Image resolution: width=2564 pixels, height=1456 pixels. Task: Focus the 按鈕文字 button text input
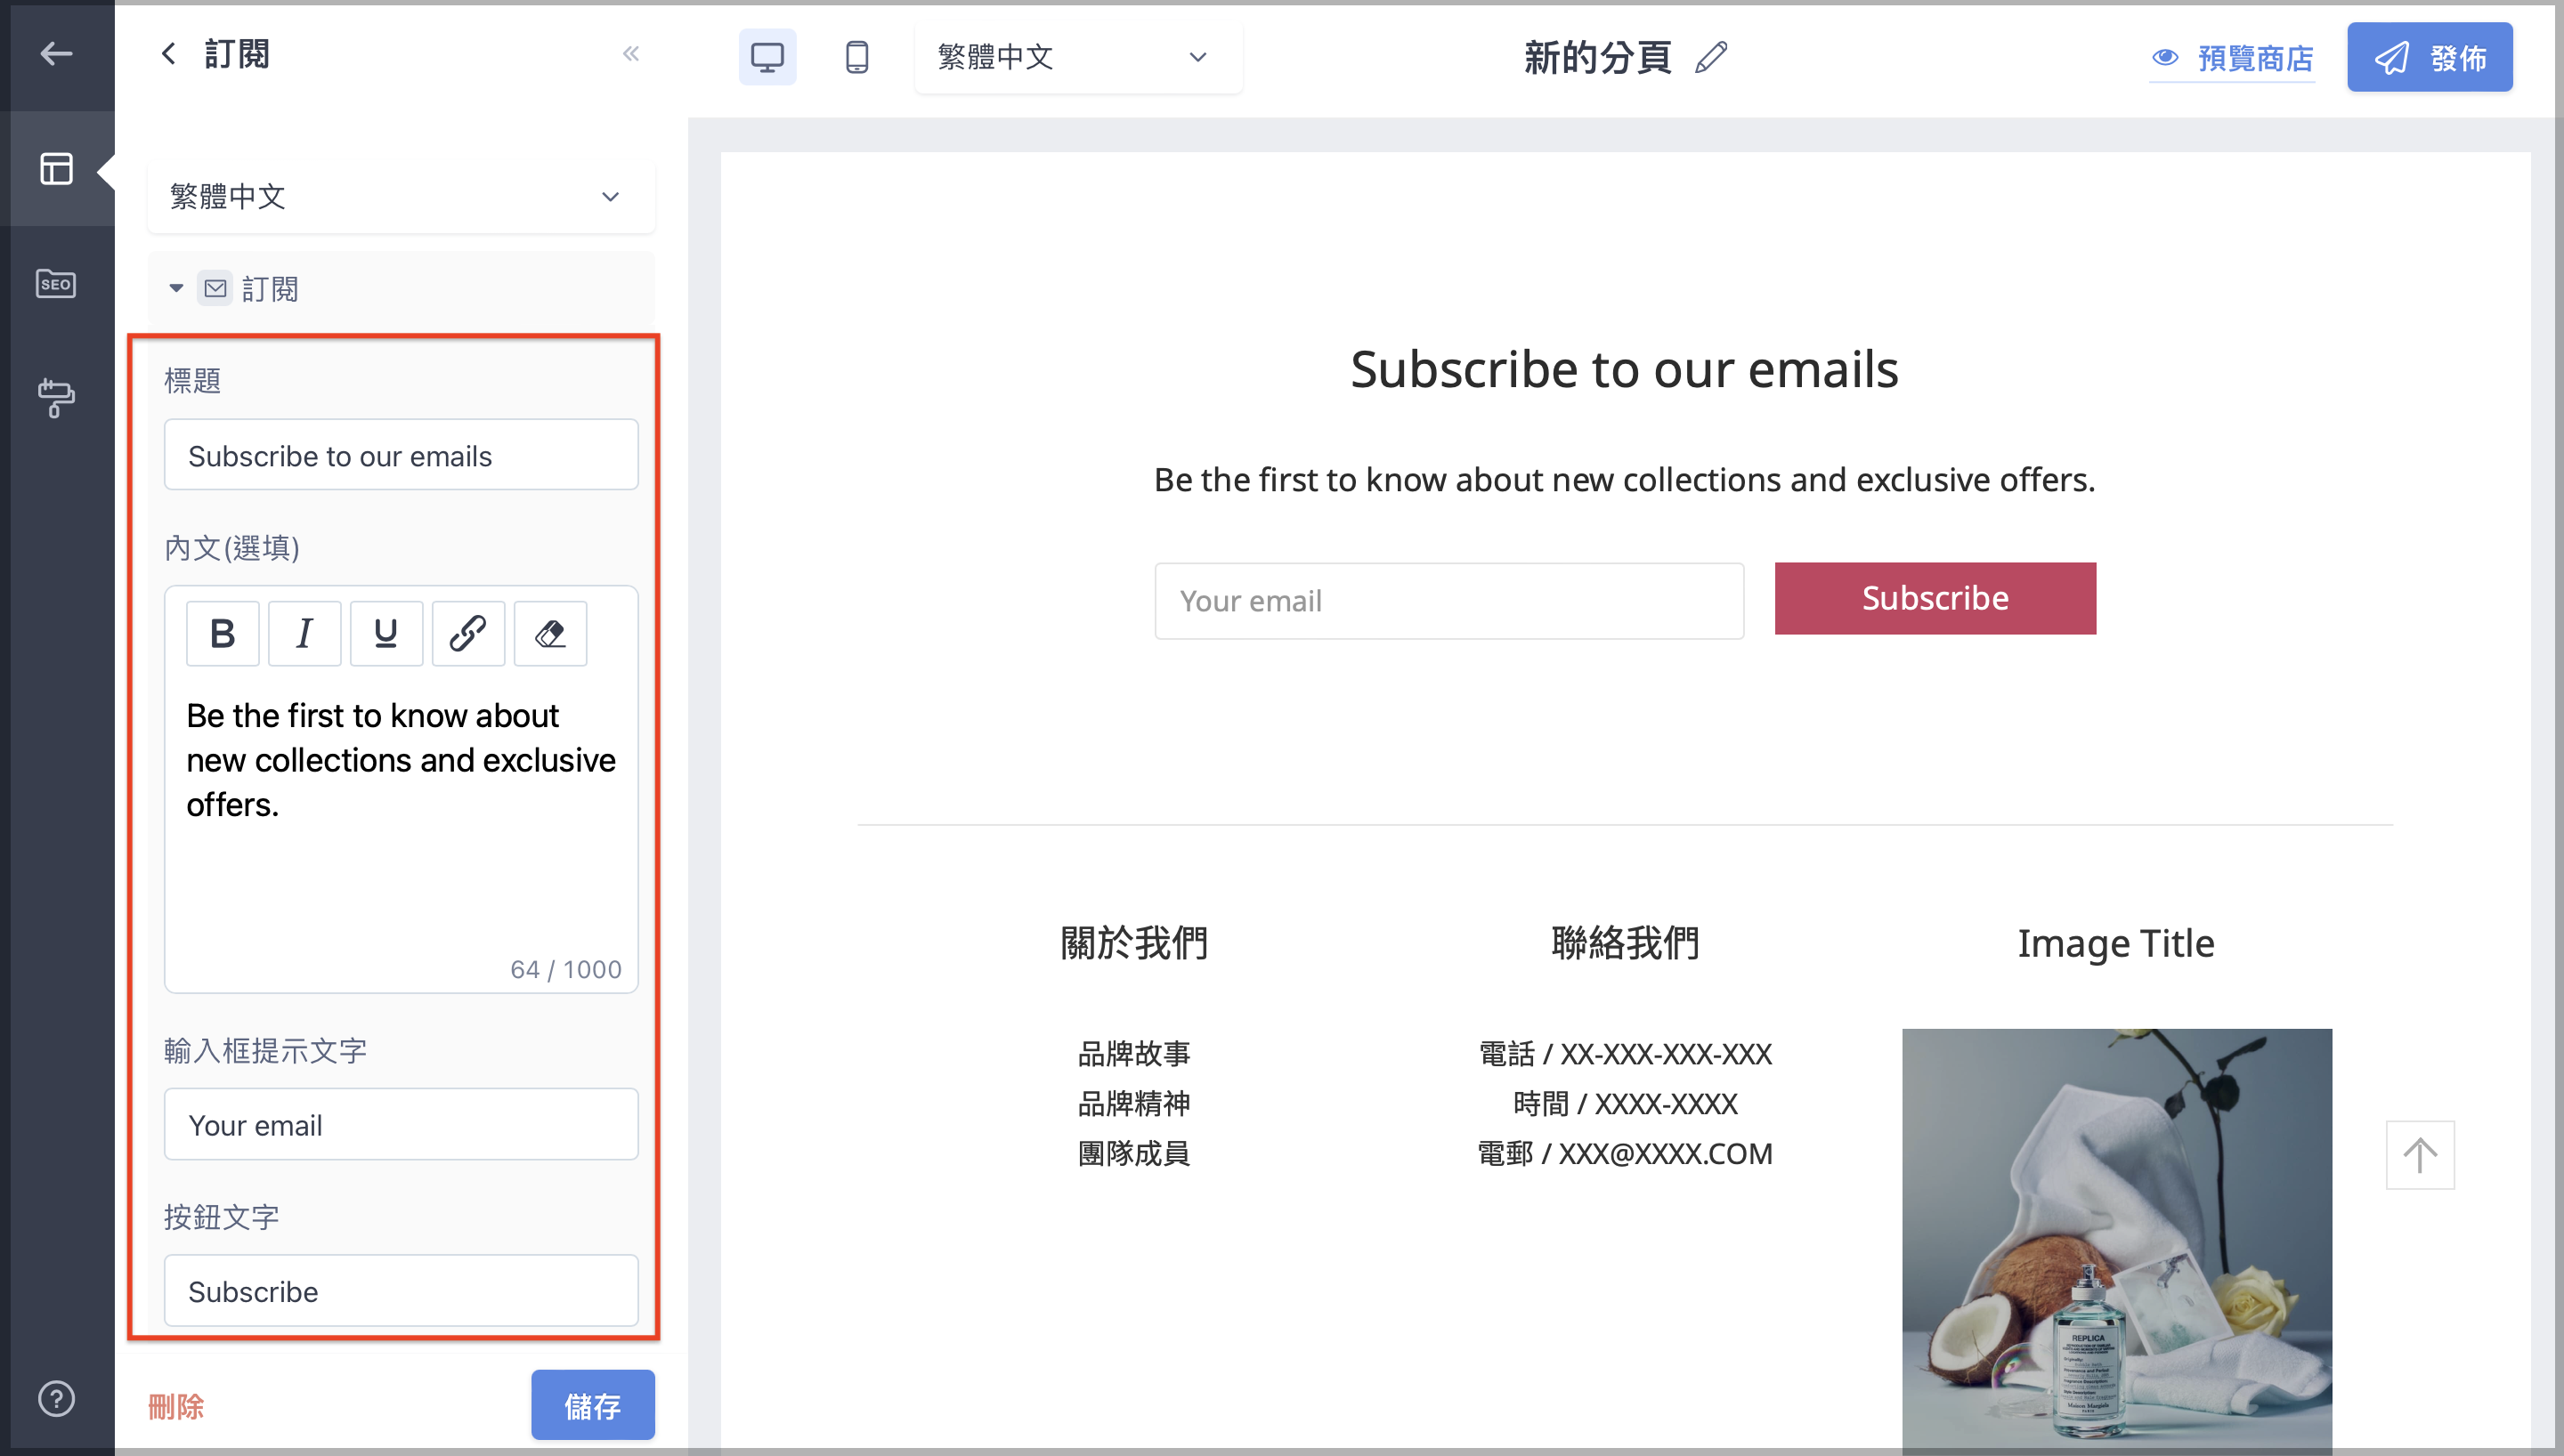click(401, 1290)
